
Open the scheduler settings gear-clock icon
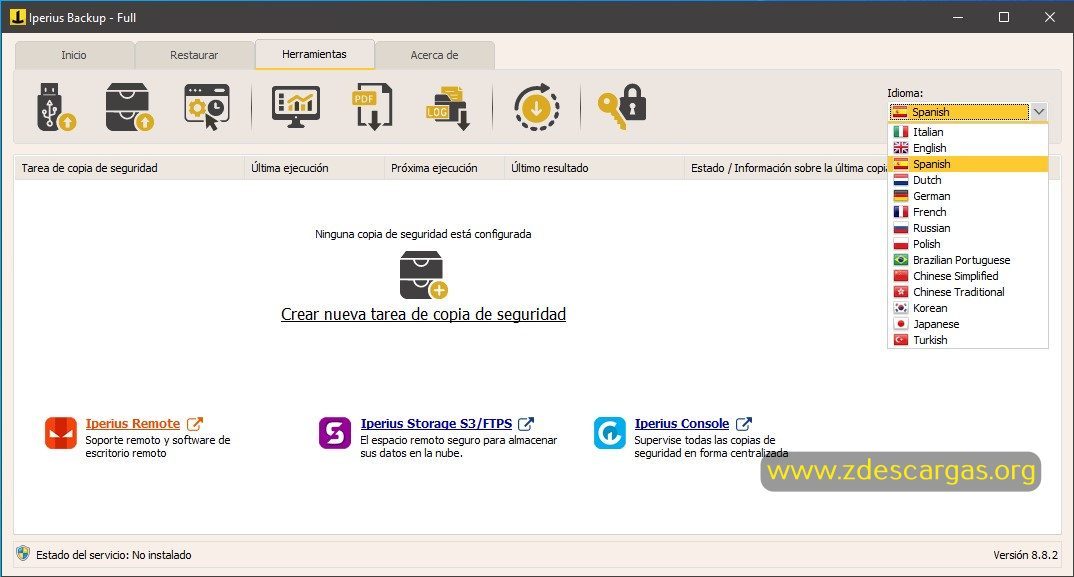coord(207,107)
